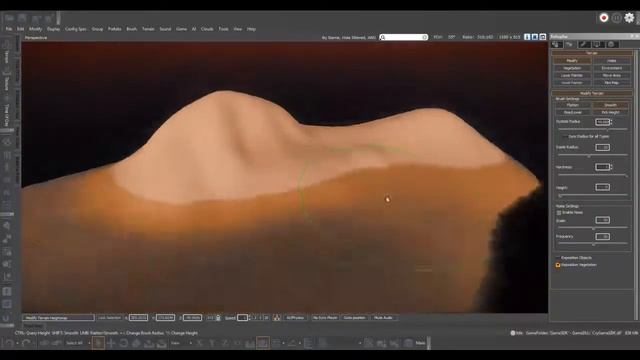Click the Goto position button

(x=355, y=318)
